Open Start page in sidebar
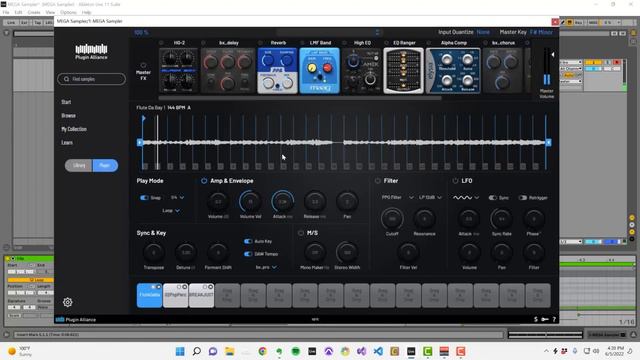The height and width of the screenshot is (360, 640). coord(66,102)
